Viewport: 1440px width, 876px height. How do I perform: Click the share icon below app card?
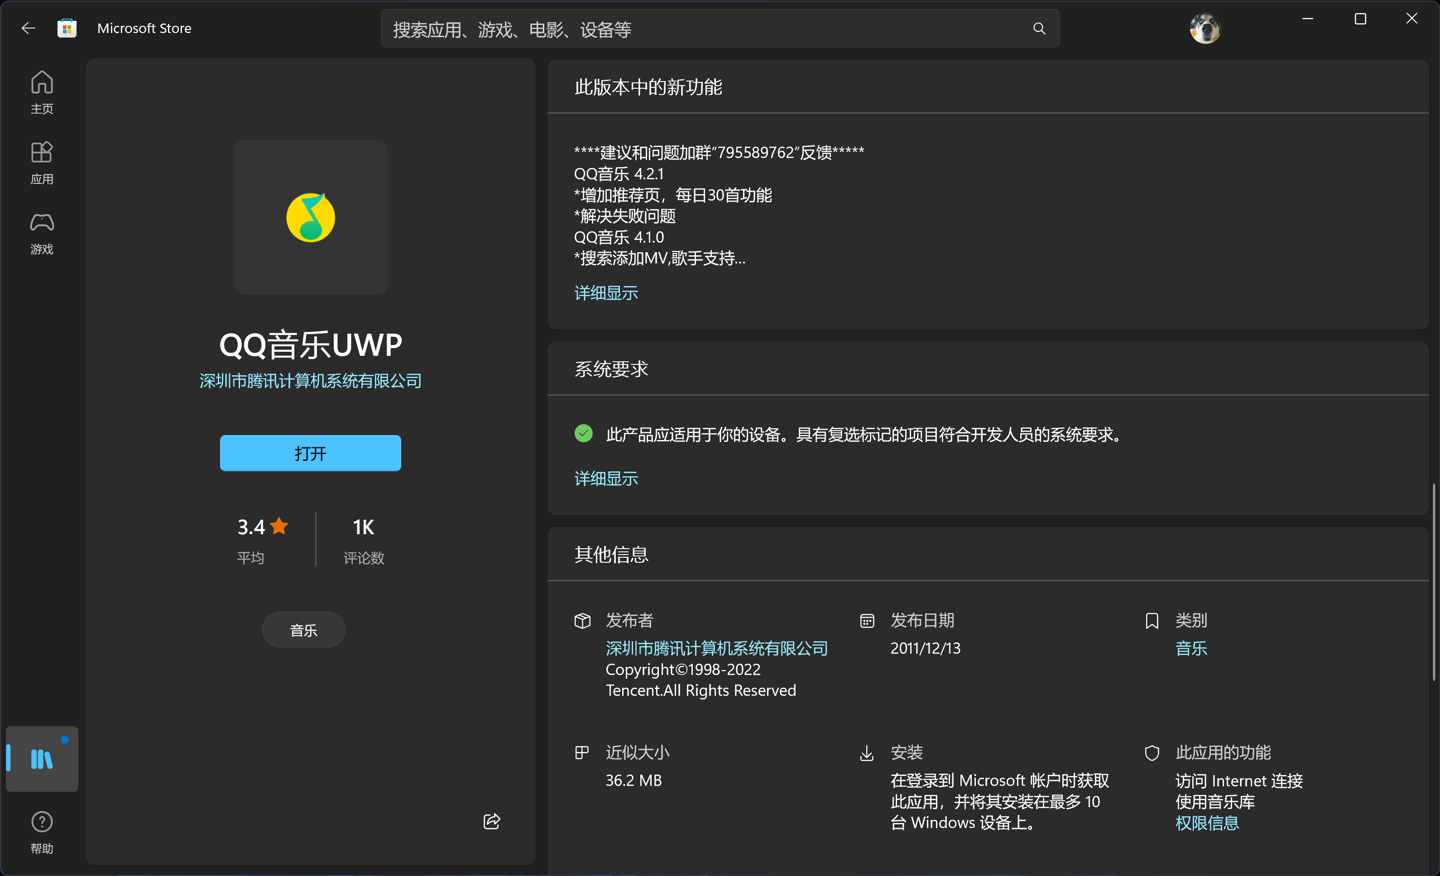[492, 821]
